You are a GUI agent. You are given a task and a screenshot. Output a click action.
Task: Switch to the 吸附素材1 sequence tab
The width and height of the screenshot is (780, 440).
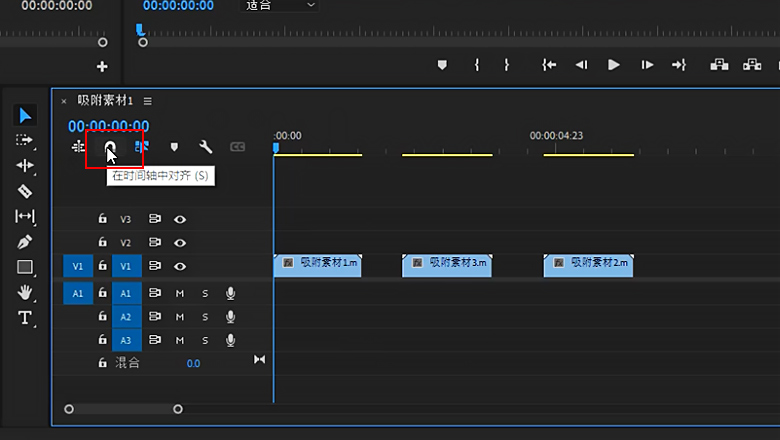click(105, 101)
